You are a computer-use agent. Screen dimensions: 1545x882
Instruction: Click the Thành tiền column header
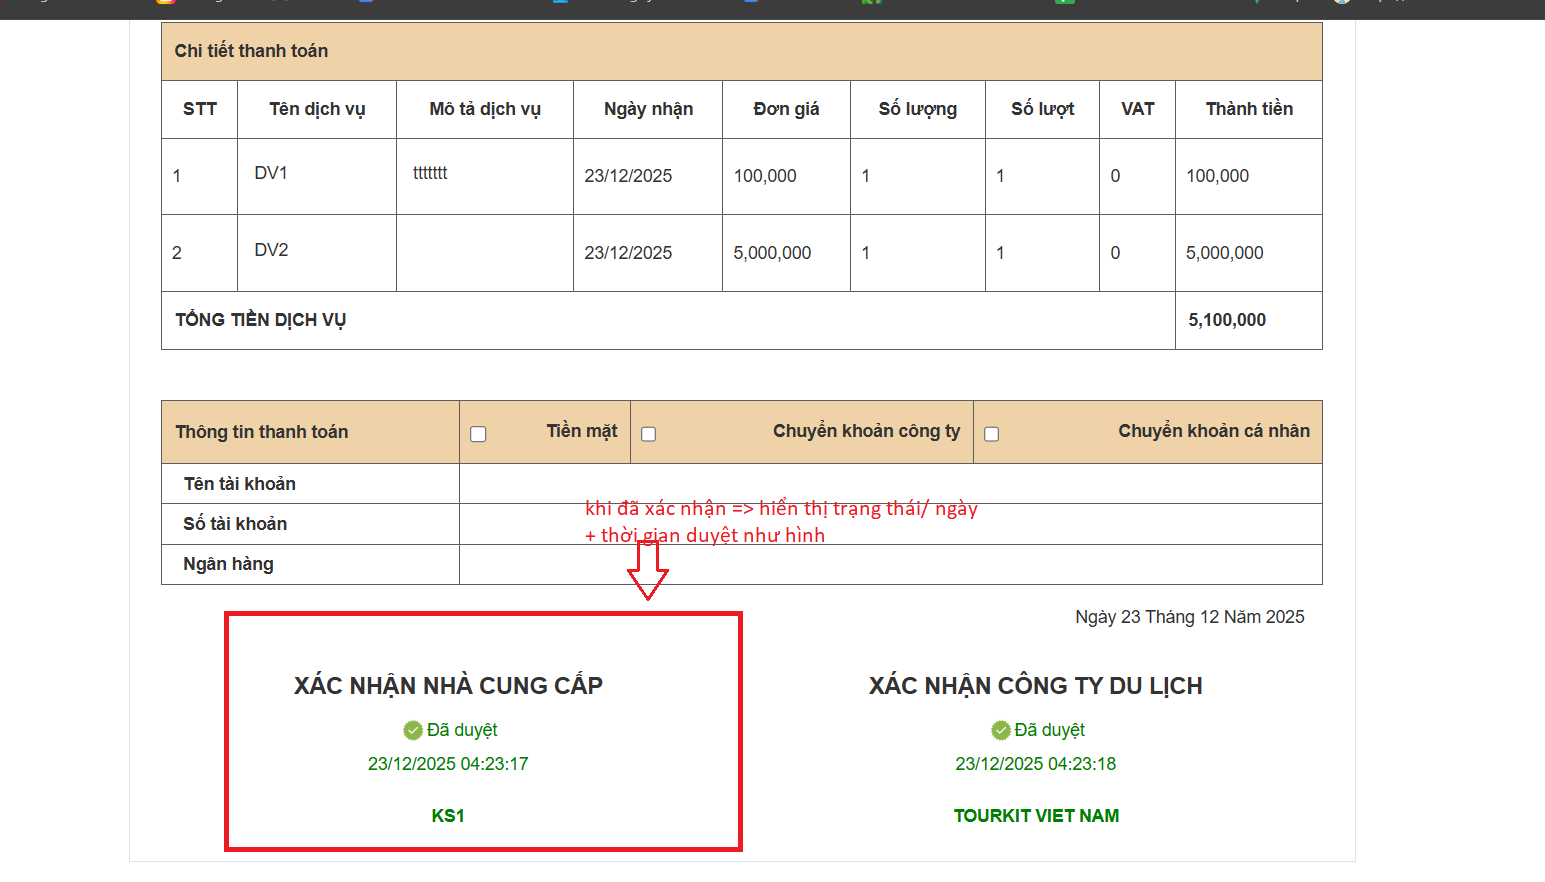[1248, 109]
